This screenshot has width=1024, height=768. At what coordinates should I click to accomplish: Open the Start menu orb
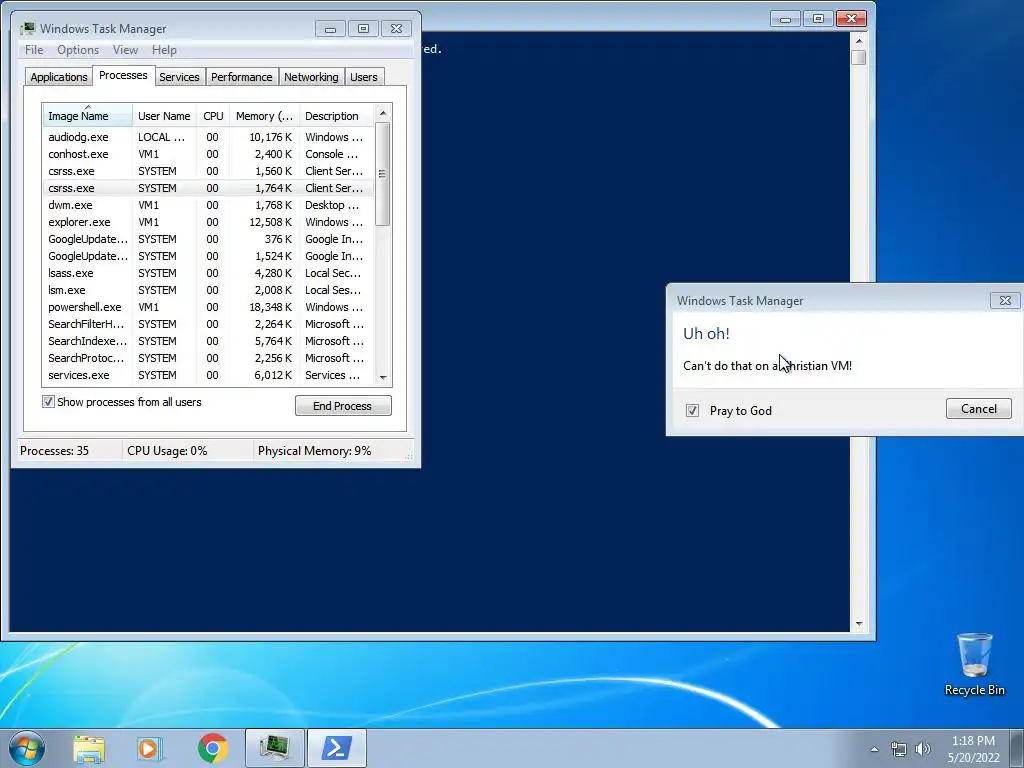pyautogui.click(x=27, y=748)
